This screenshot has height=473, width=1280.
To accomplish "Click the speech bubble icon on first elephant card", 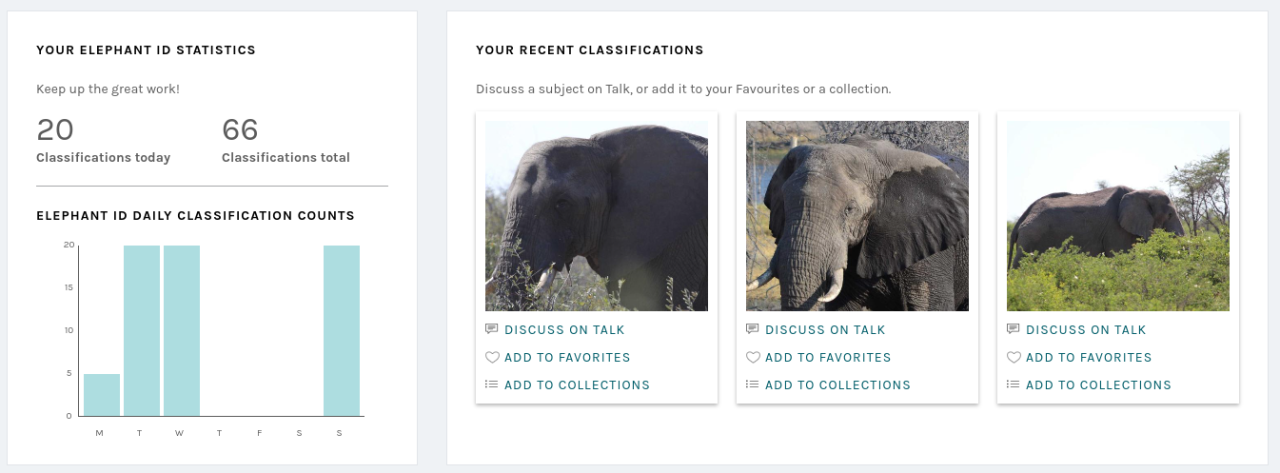I will tap(491, 329).
